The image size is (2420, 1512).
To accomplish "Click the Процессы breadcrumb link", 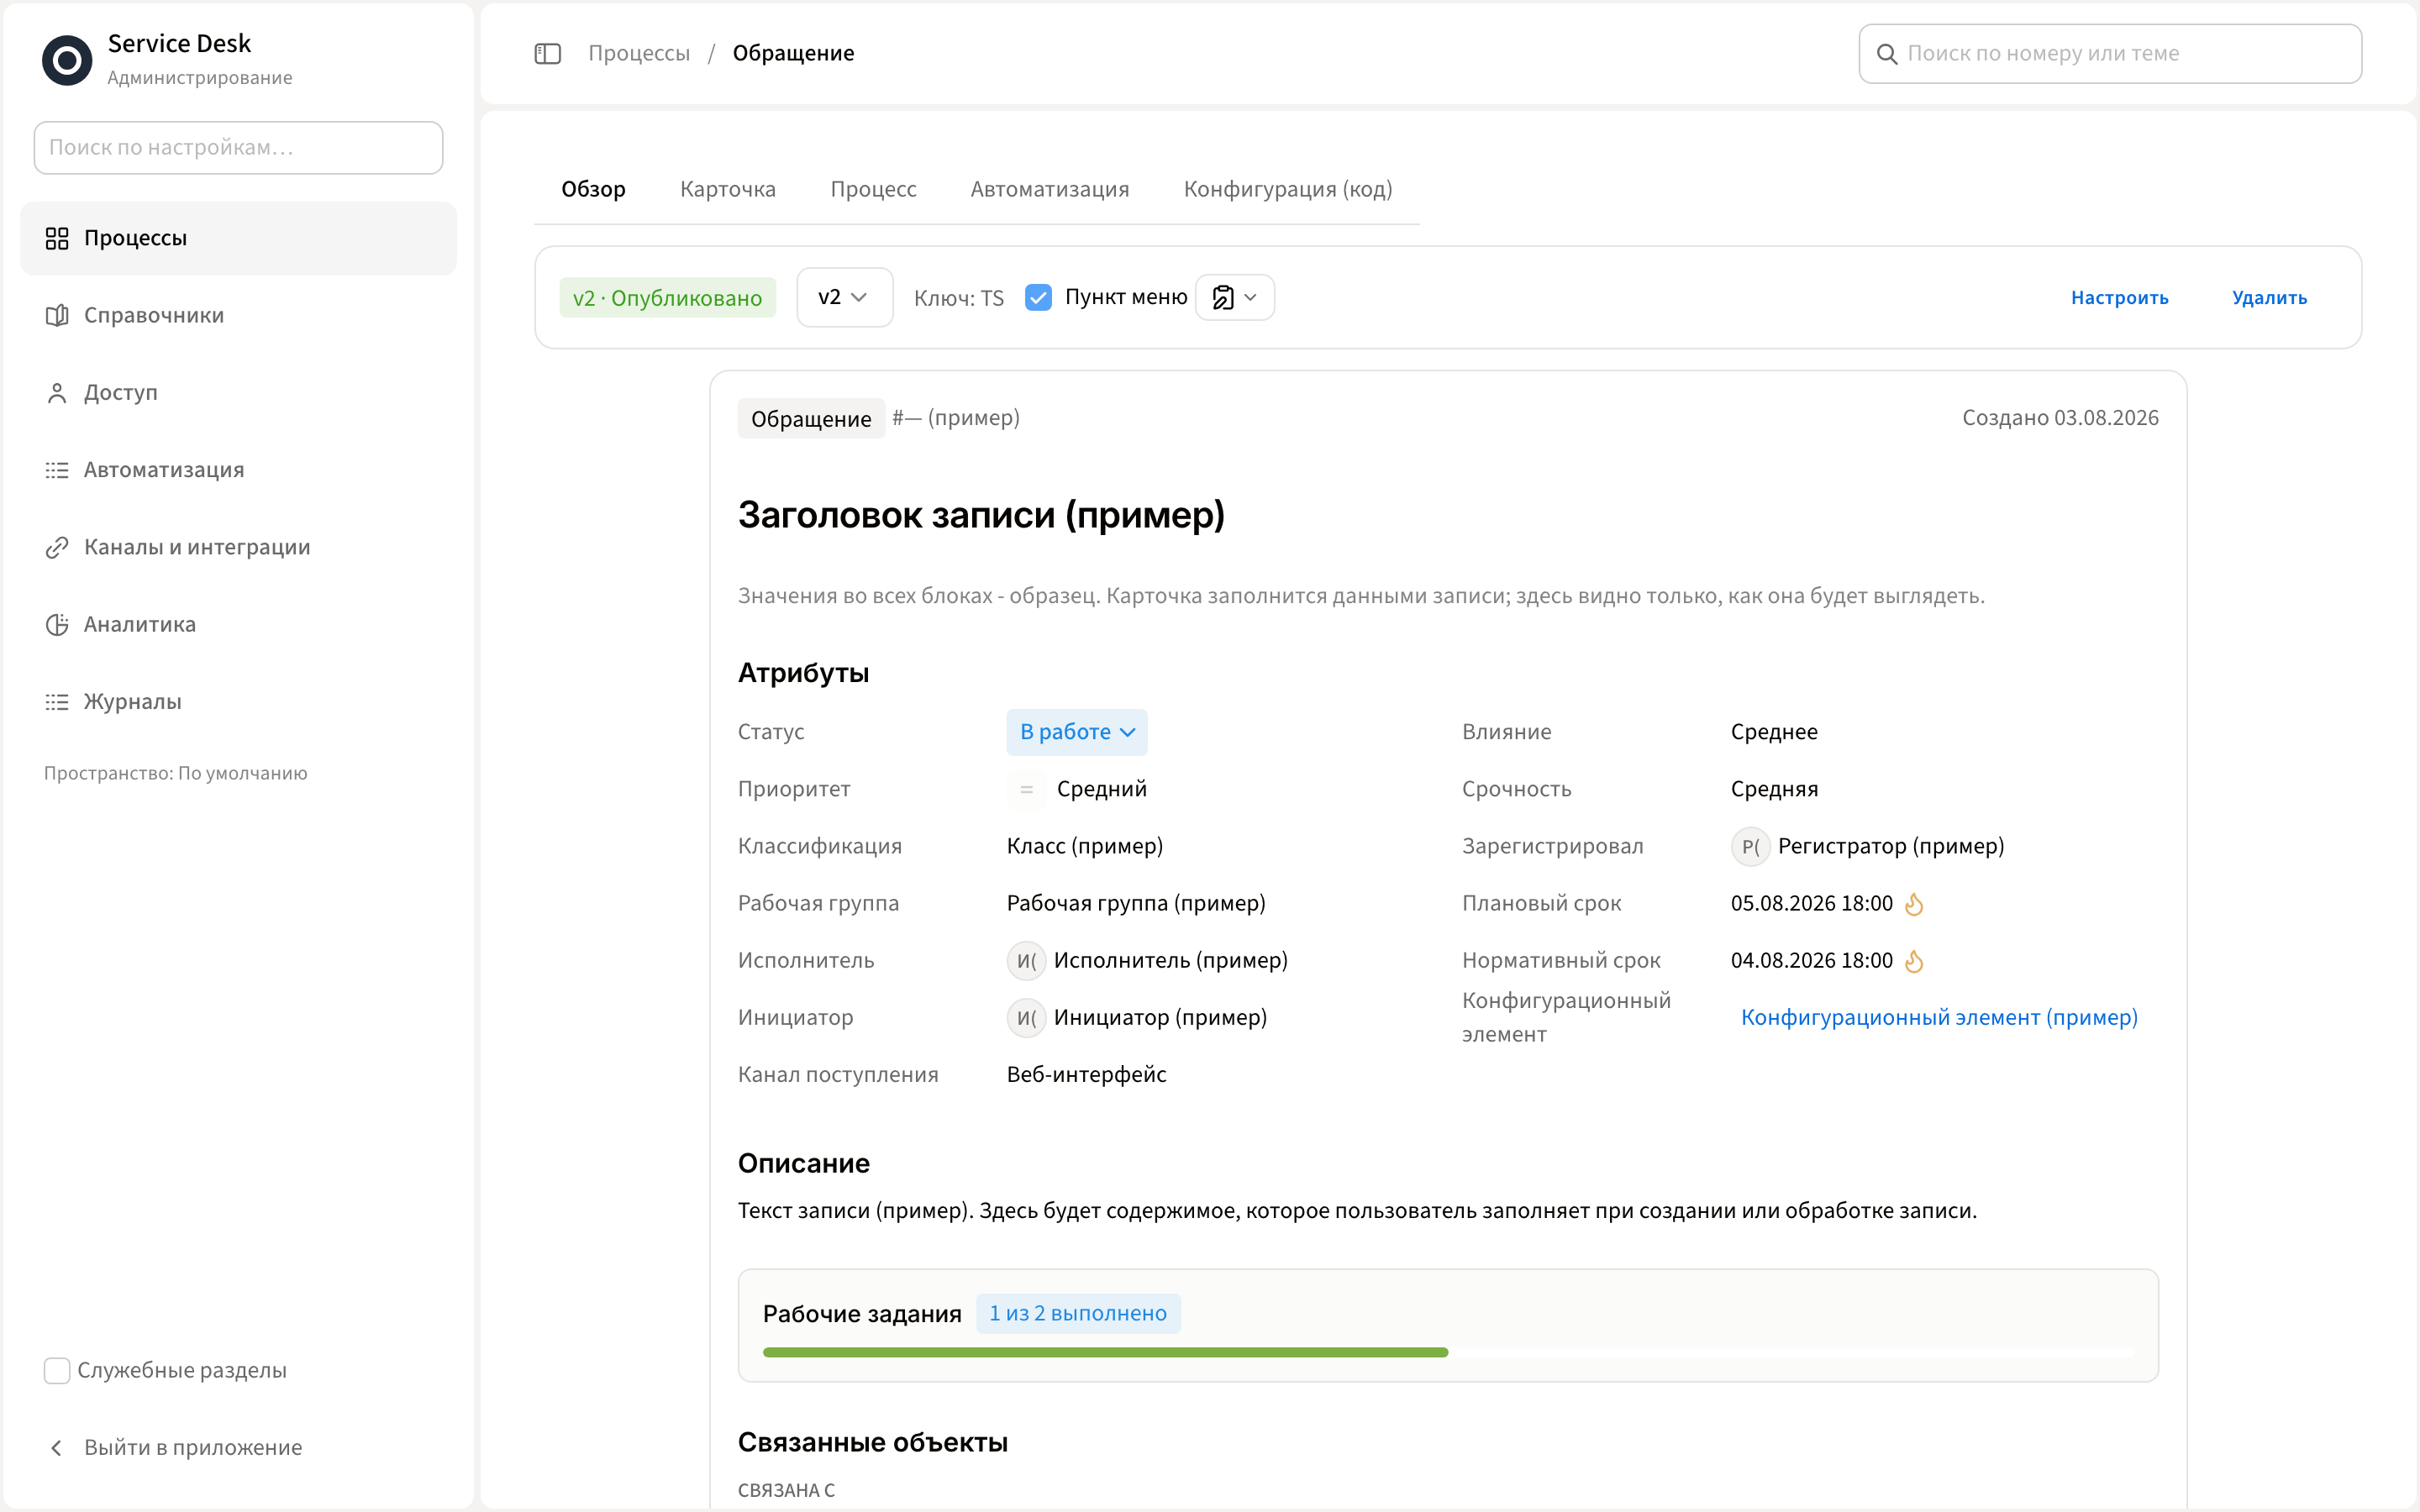I will [638, 53].
